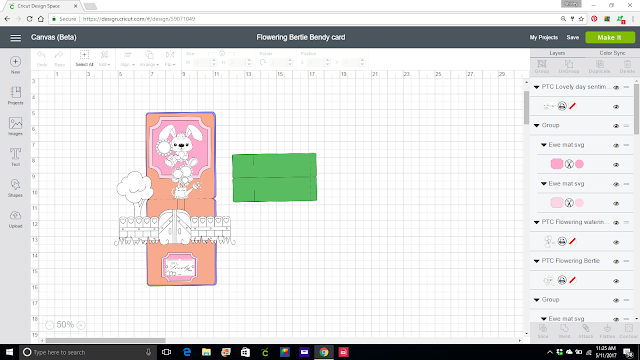Click the Redo icon

tap(59, 55)
